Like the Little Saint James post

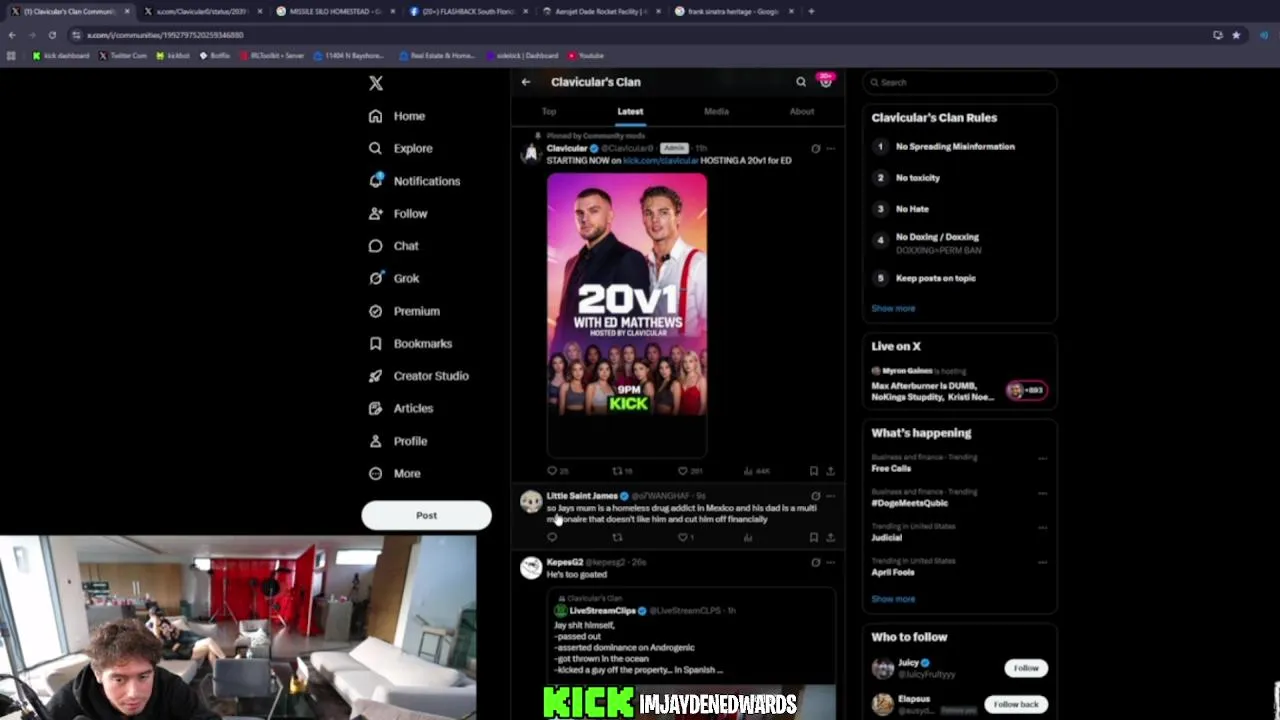pyautogui.click(x=683, y=537)
